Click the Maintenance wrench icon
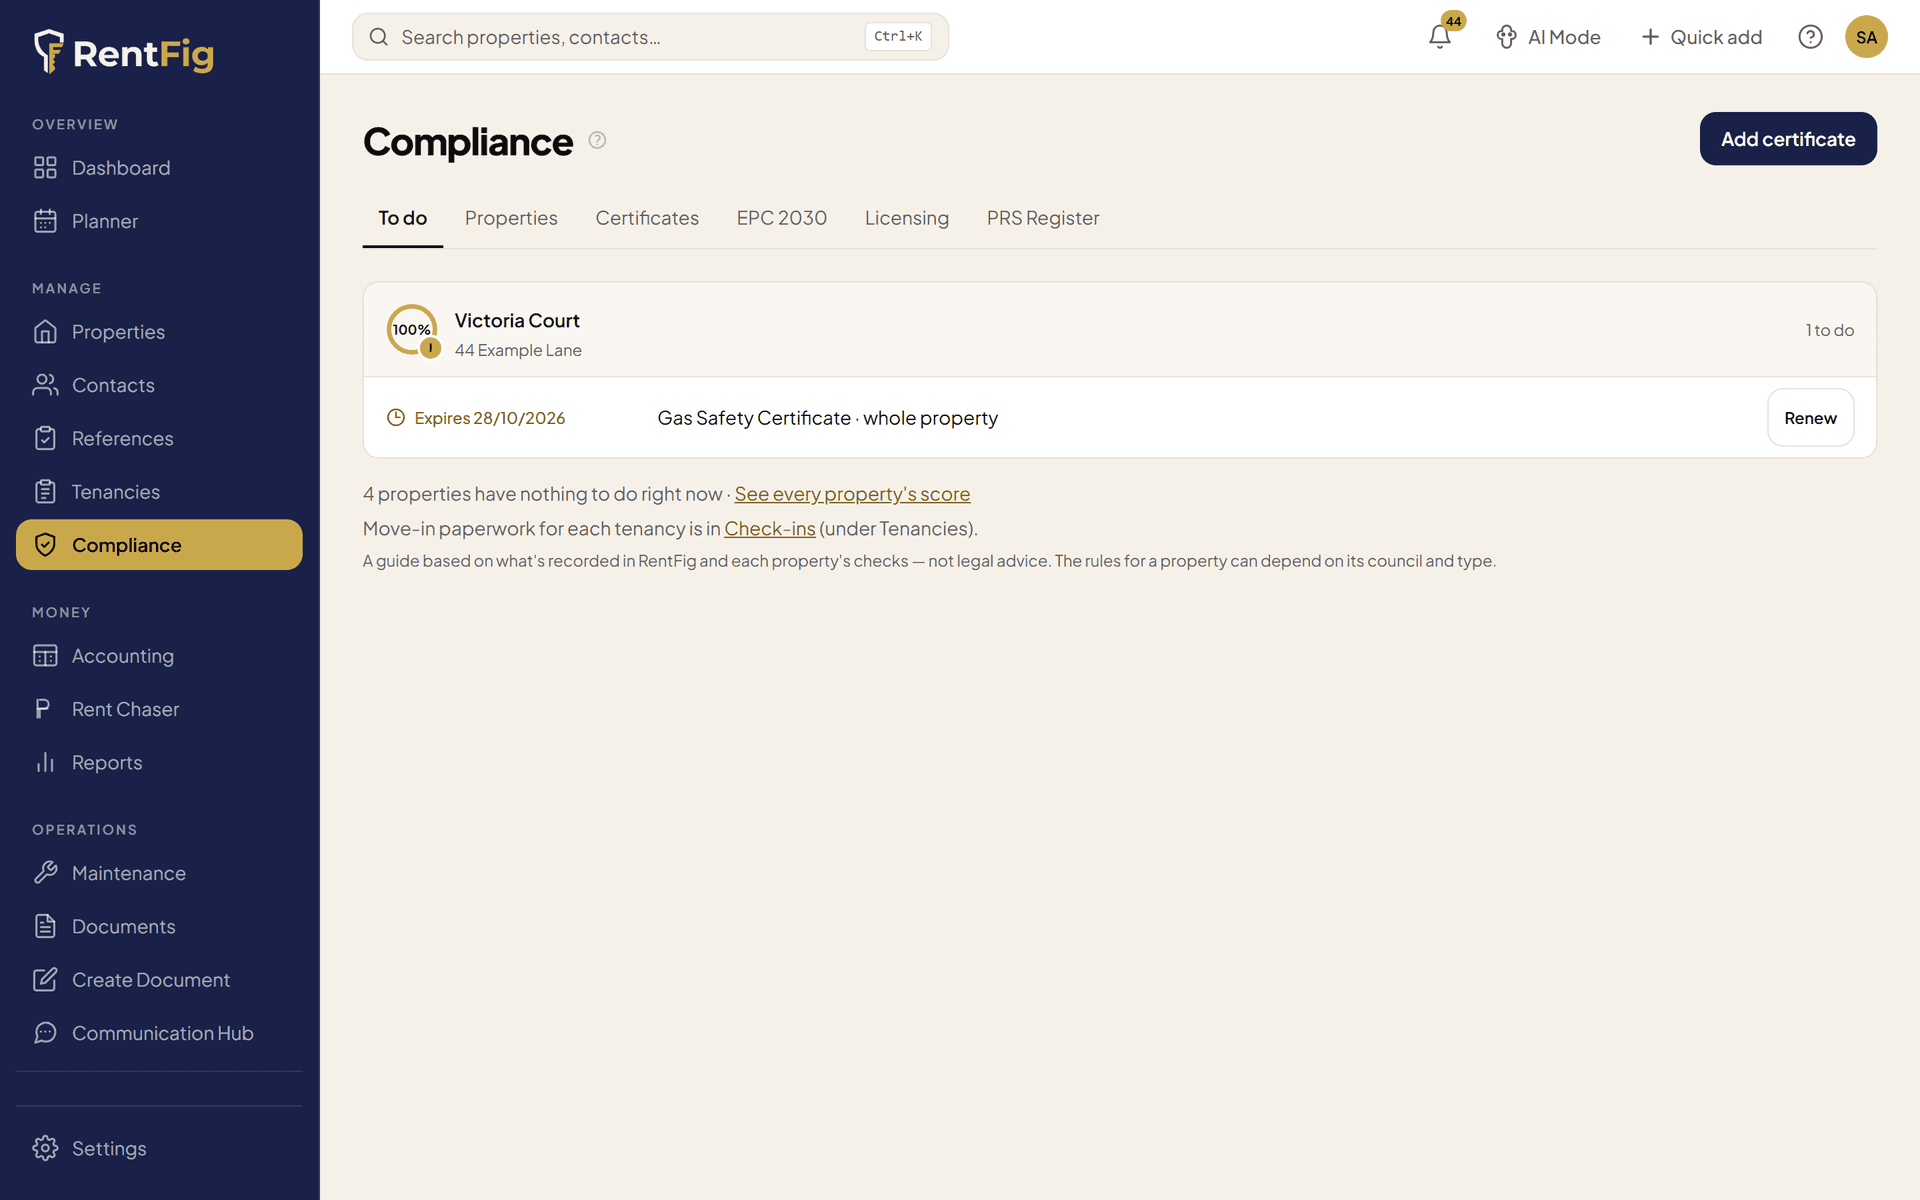 coord(45,873)
